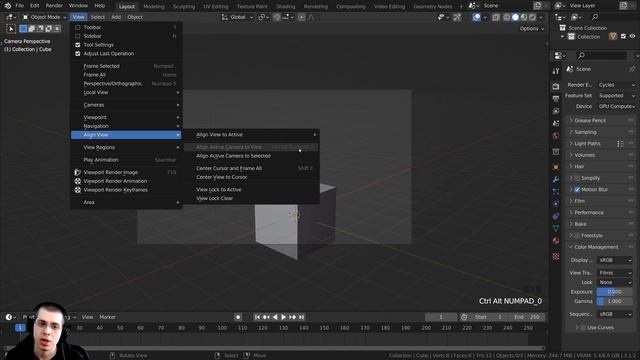640x360 pixels.
Task: Open the editor type selector in viewport header
Action: [x=11, y=17]
